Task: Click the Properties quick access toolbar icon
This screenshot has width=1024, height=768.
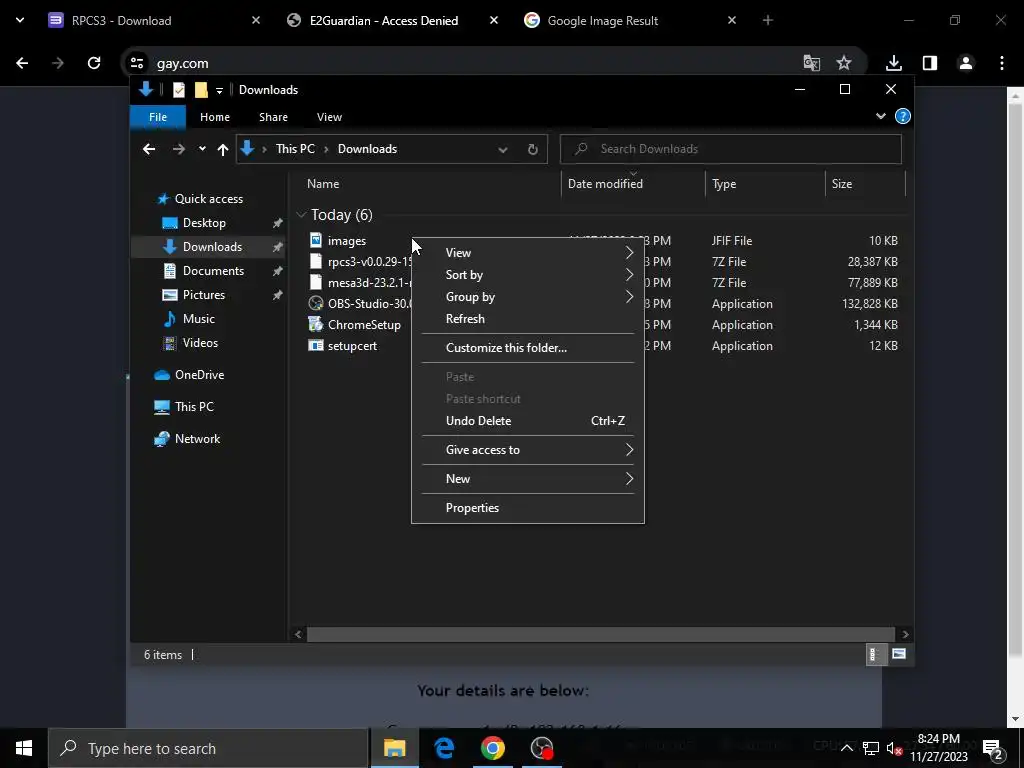Action: tap(178, 90)
